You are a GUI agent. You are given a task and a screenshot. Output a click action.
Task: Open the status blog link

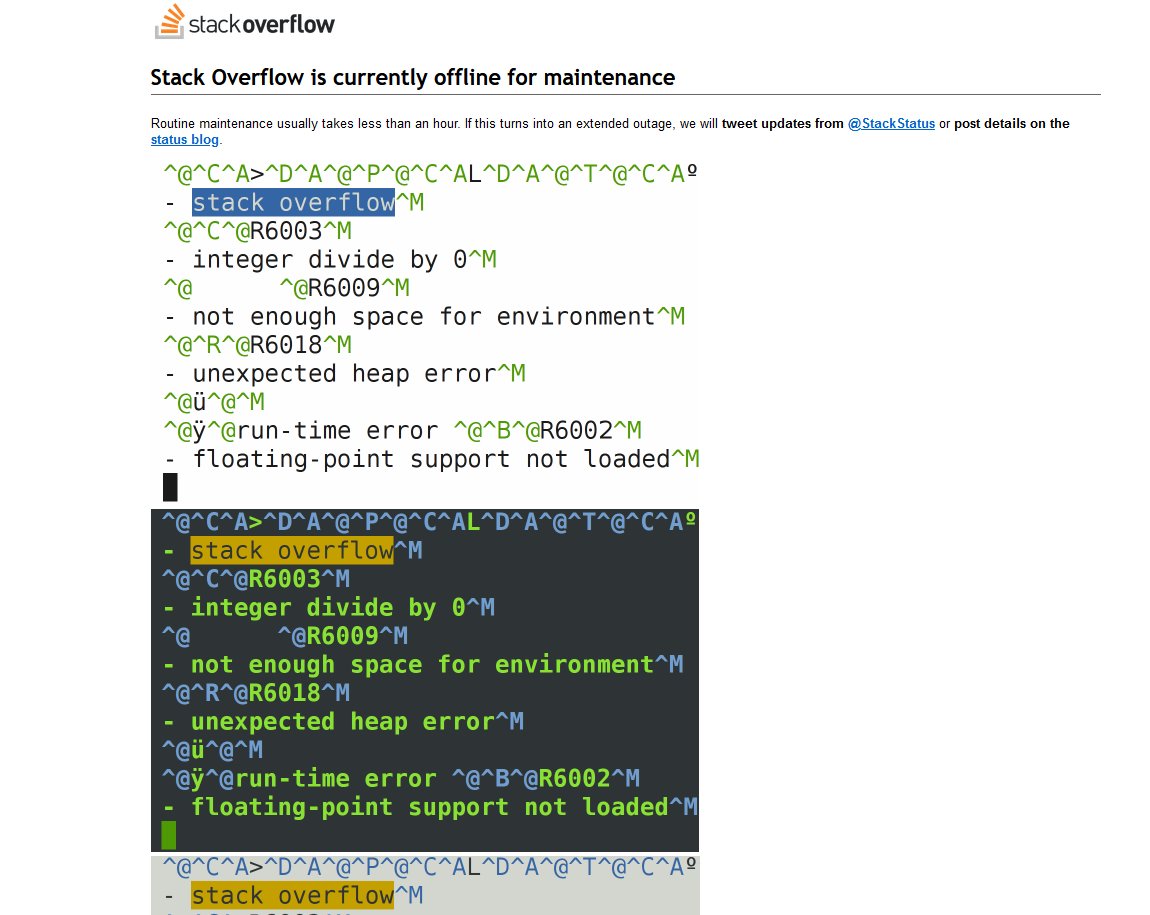pos(185,139)
